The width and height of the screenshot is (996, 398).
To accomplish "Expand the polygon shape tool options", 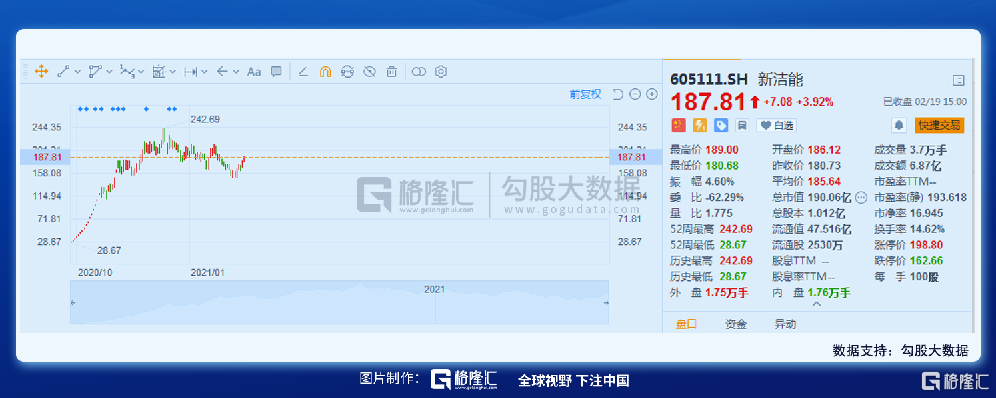I will 110,72.
